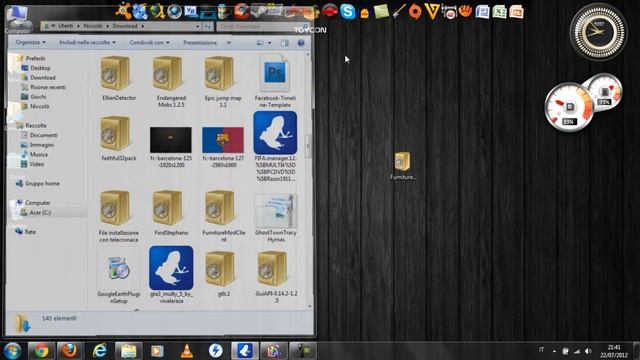This screenshot has height=360, width=640.
Task: Open the Condividi con dropdown
Action: 149,42
